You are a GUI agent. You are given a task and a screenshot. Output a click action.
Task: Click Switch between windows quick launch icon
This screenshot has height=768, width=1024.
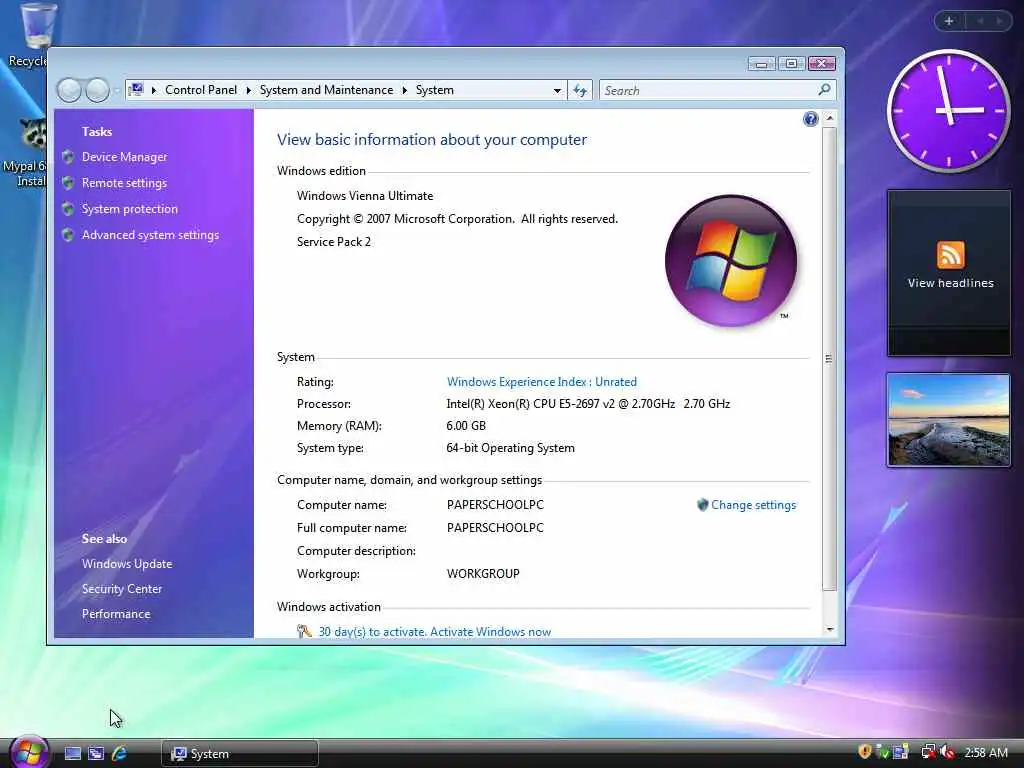[x=96, y=754]
